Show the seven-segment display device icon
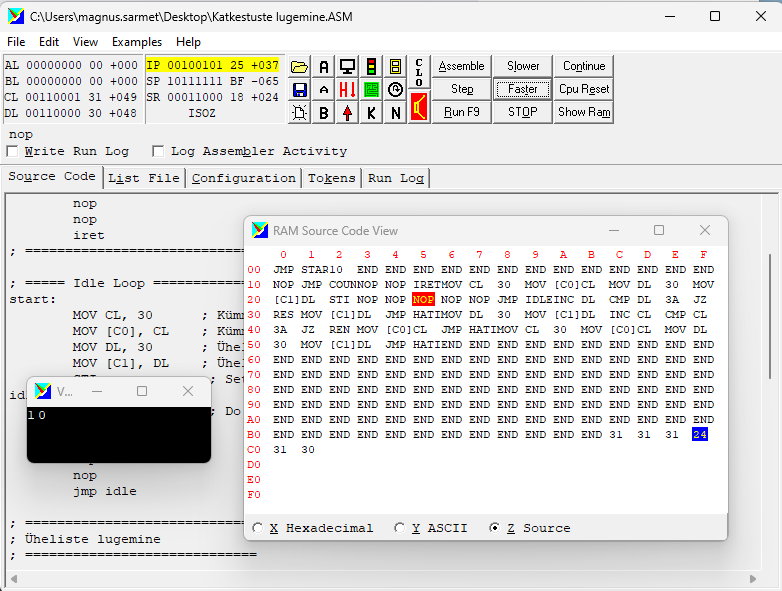This screenshot has height=591, width=782. coord(395,66)
